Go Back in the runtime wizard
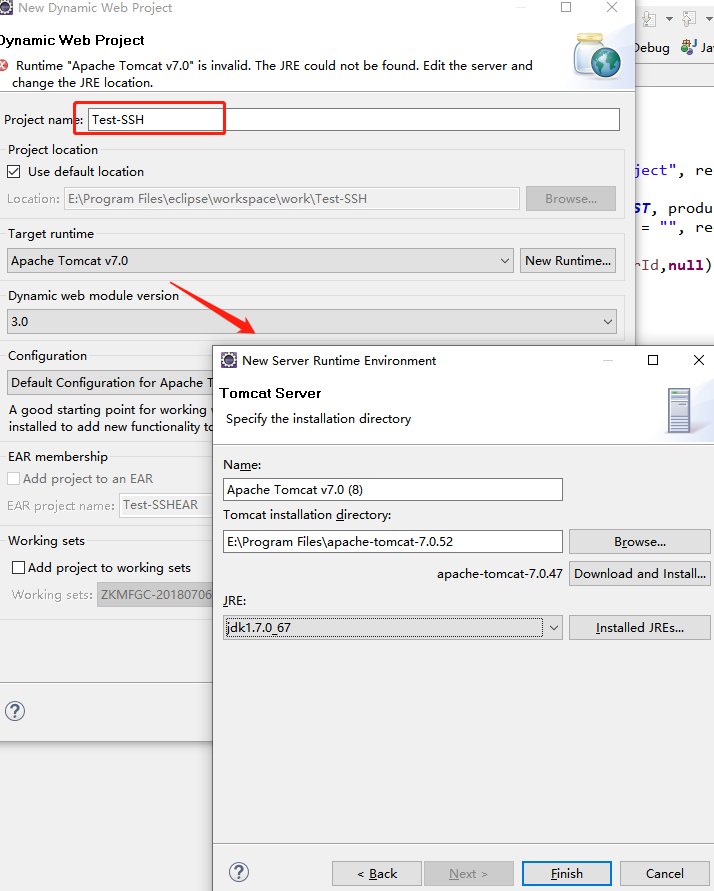Image resolution: width=714 pixels, height=891 pixels. (377, 873)
